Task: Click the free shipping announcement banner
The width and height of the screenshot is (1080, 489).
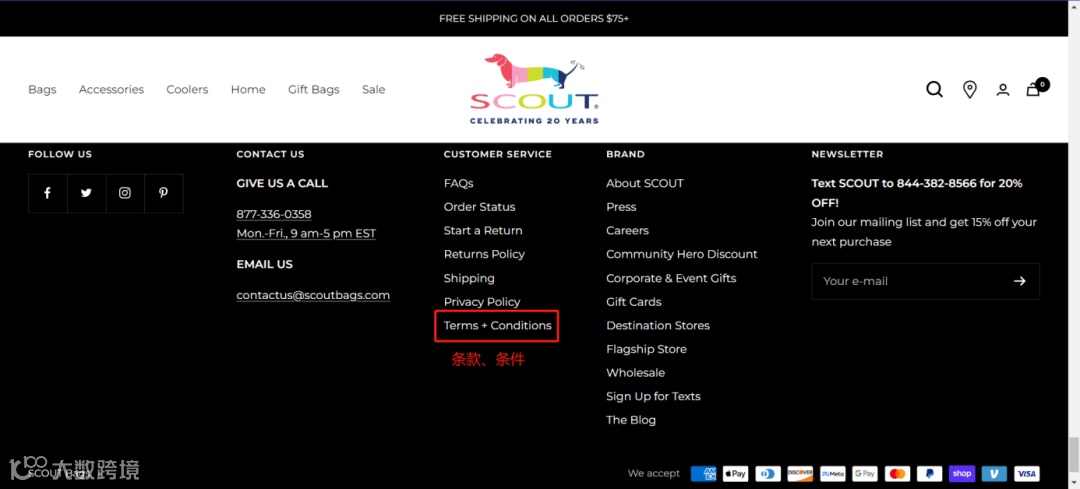Action: point(534,19)
